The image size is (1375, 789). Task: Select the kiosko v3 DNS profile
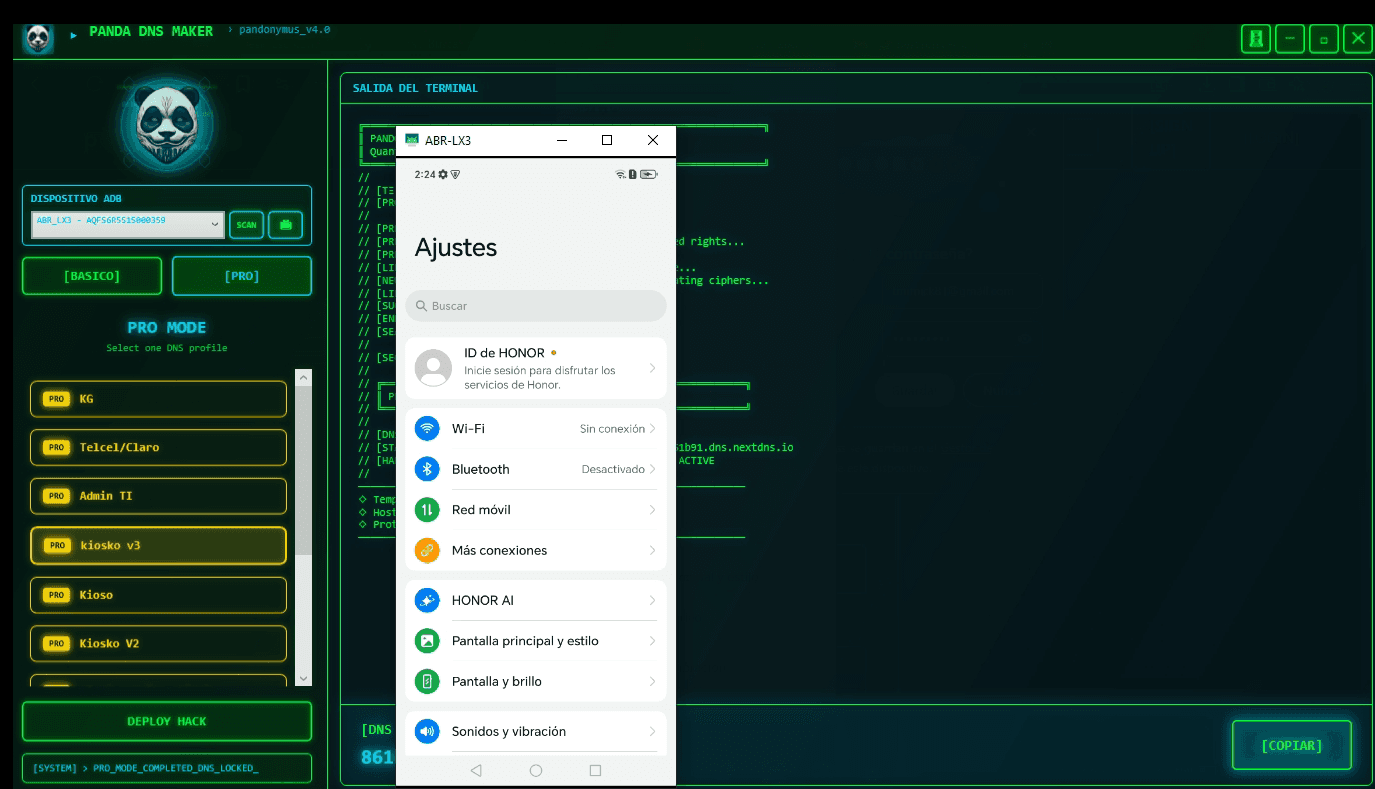pos(158,545)
